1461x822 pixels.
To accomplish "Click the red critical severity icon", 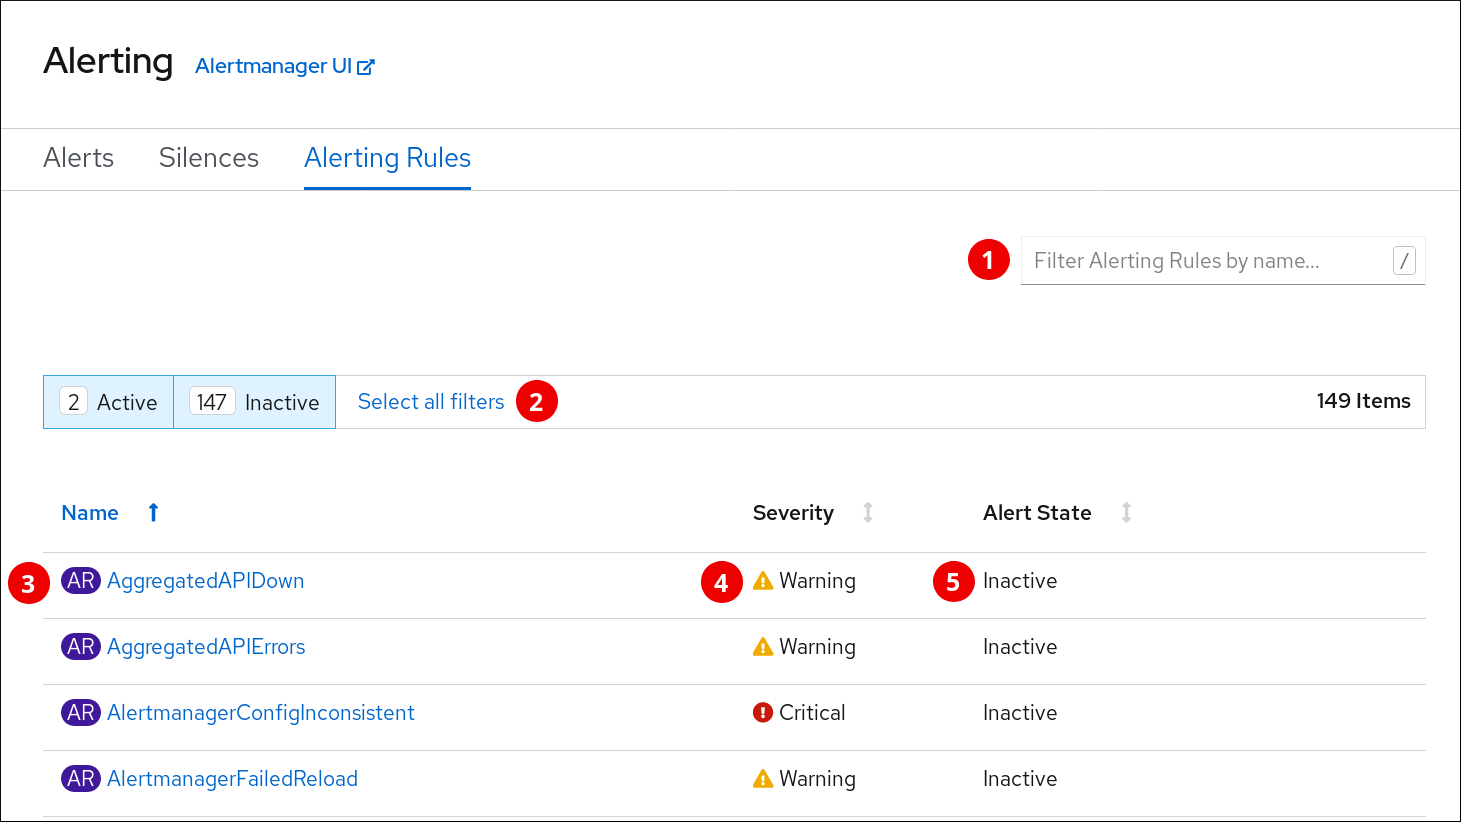I will [x=763, y=713].
